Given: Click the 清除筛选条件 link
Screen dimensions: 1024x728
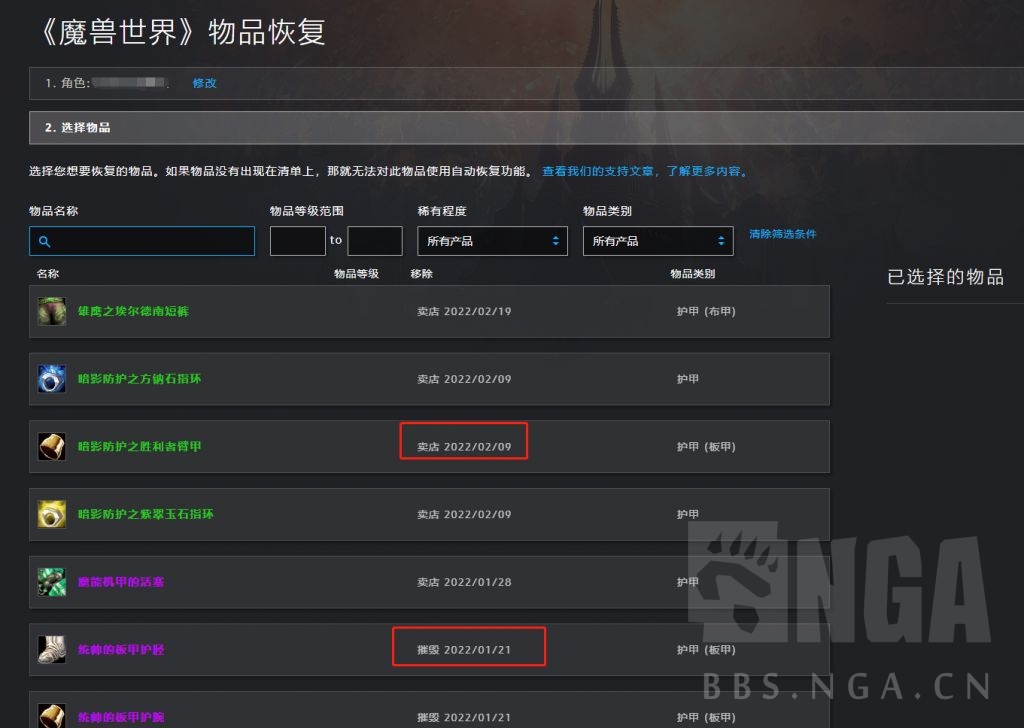Looking at the screenshot, I should [x=782, y=234].
